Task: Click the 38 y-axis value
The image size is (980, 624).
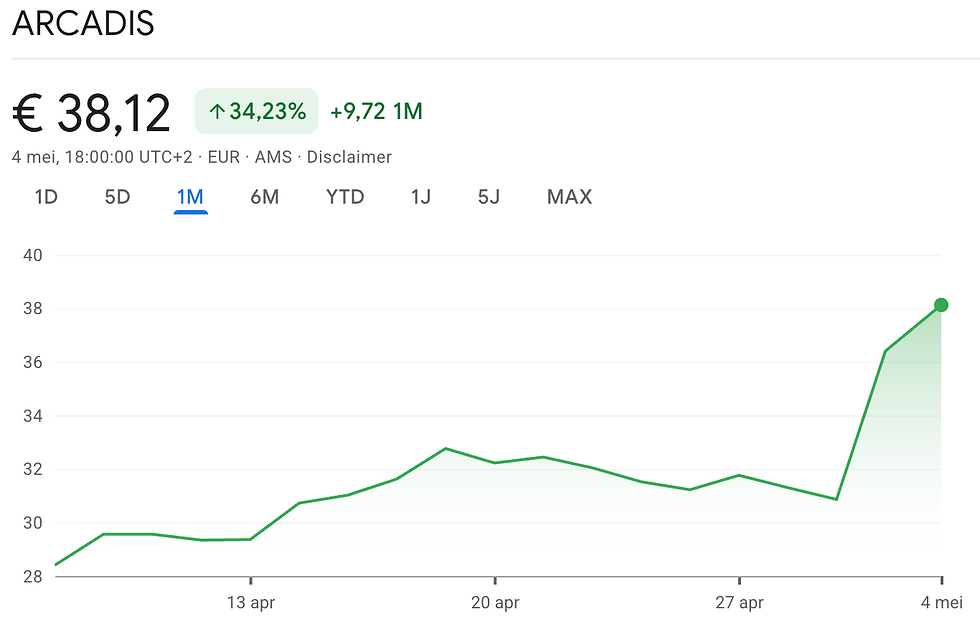Action: click(32, 309)
